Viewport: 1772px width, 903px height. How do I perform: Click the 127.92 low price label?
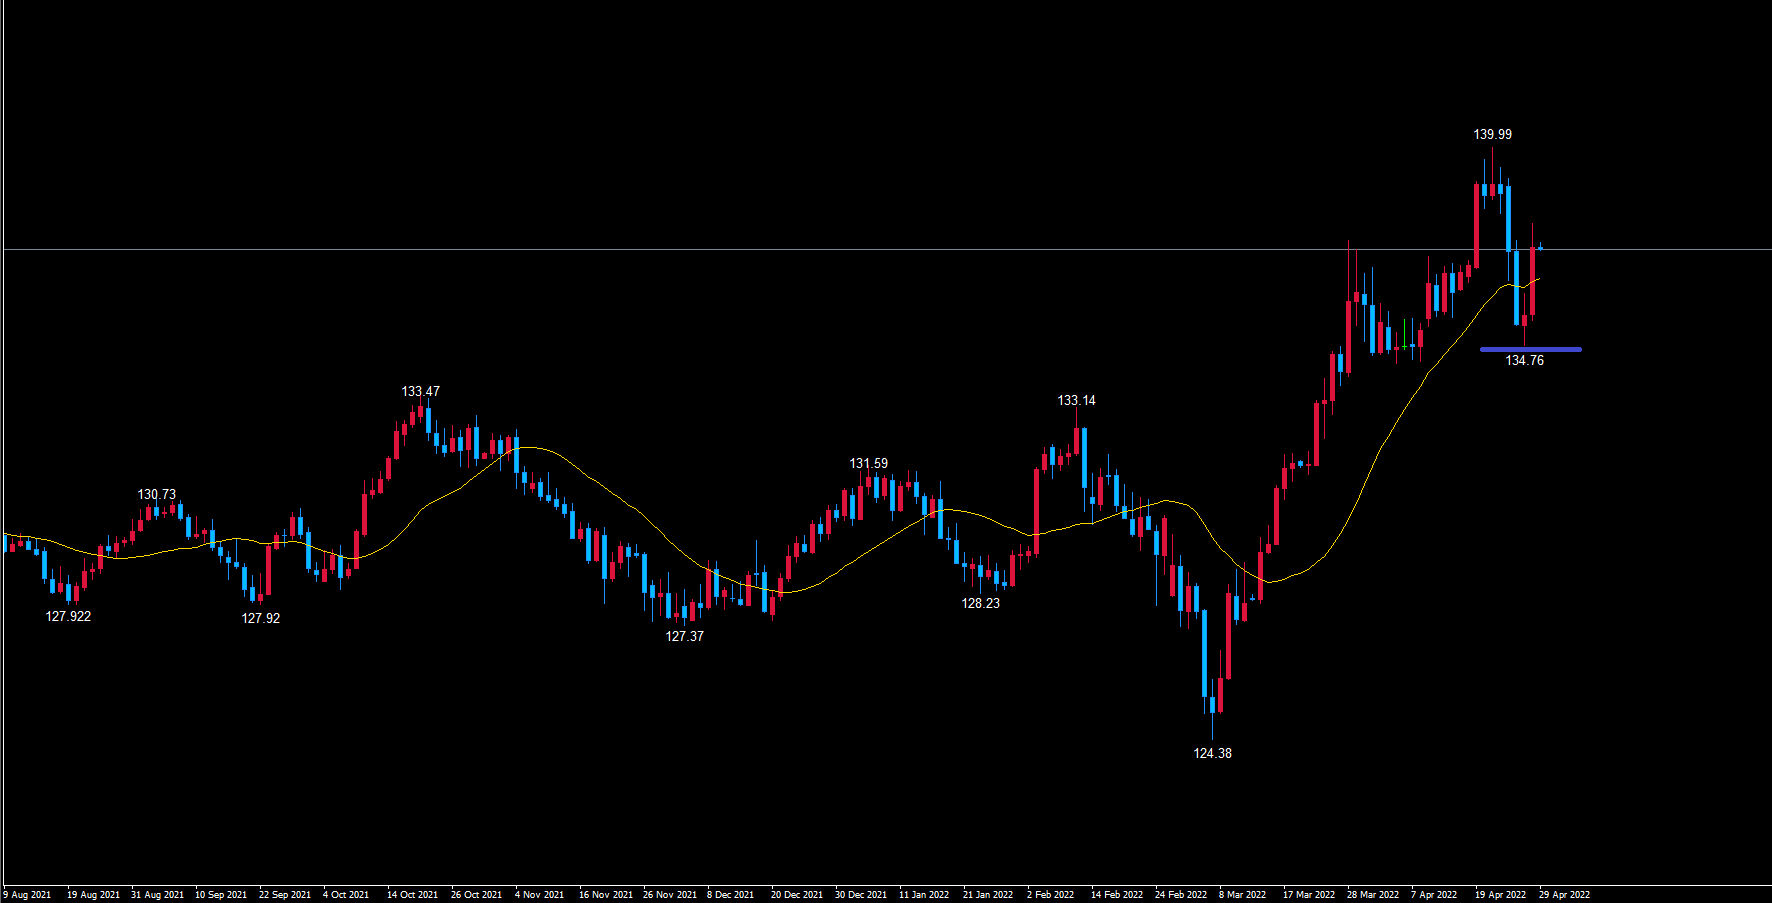pos(260,618)
